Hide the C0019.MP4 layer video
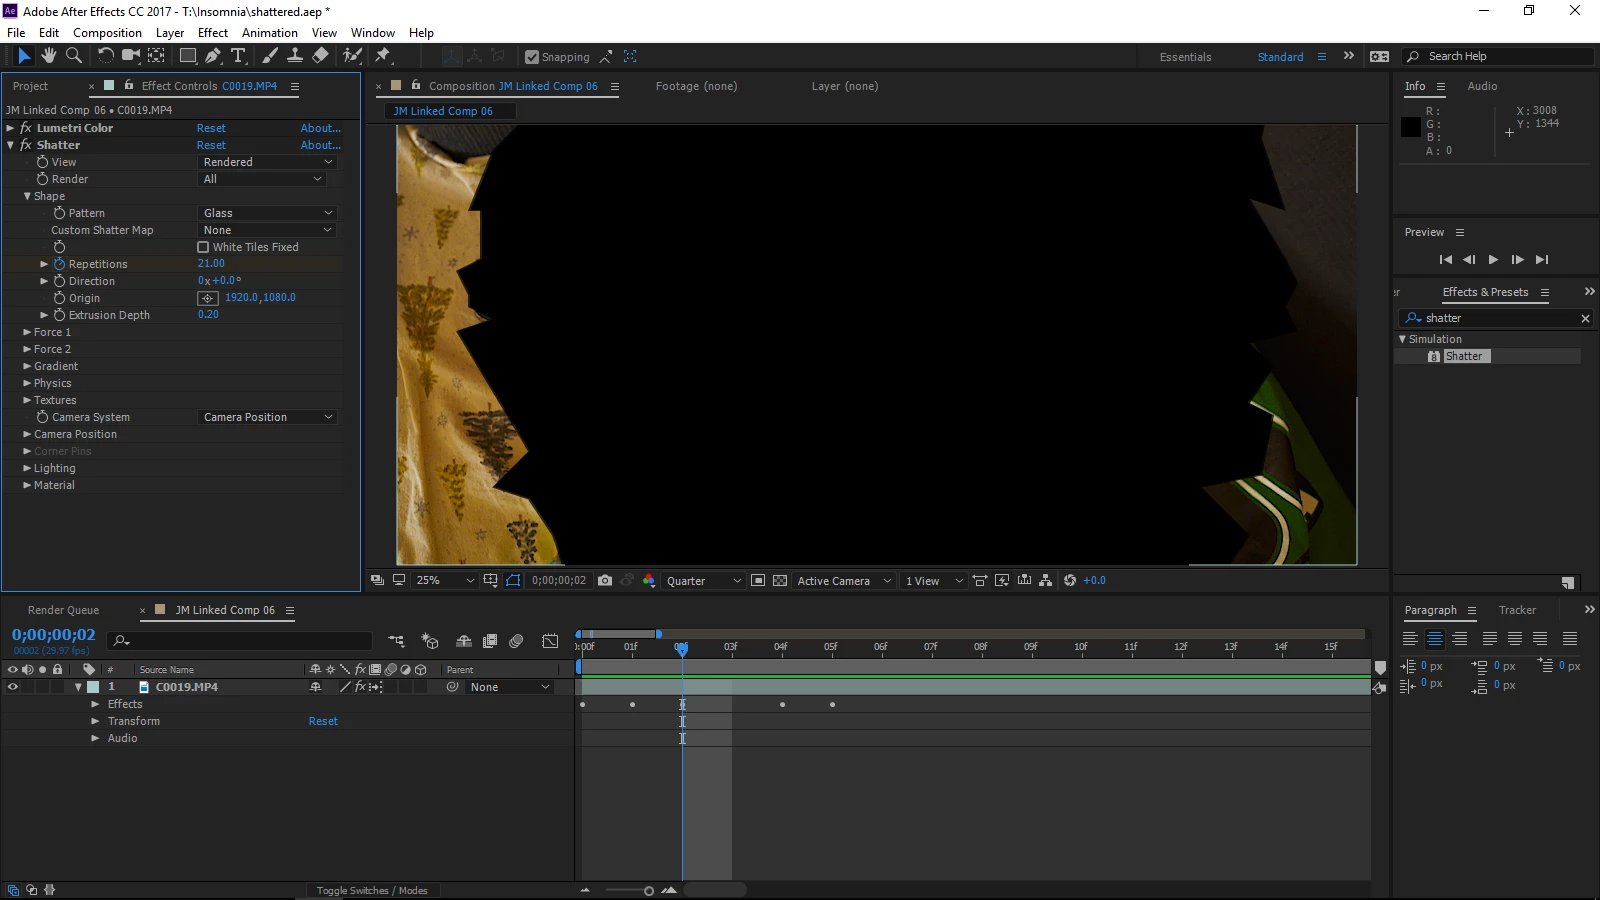This screenshot has width=1600, height=900. [x=13, y=687]
